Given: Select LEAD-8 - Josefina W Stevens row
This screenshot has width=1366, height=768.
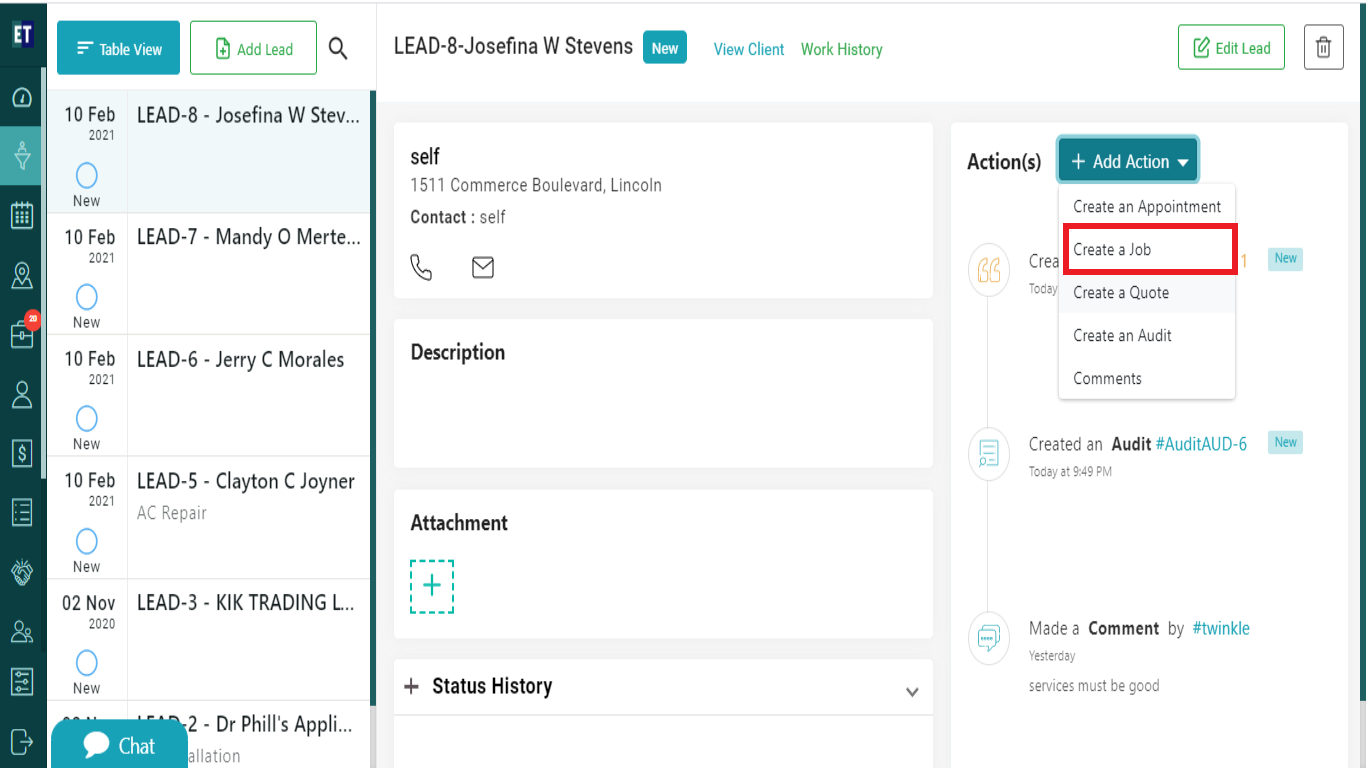Looking at the screenshot, I should 209,151.
